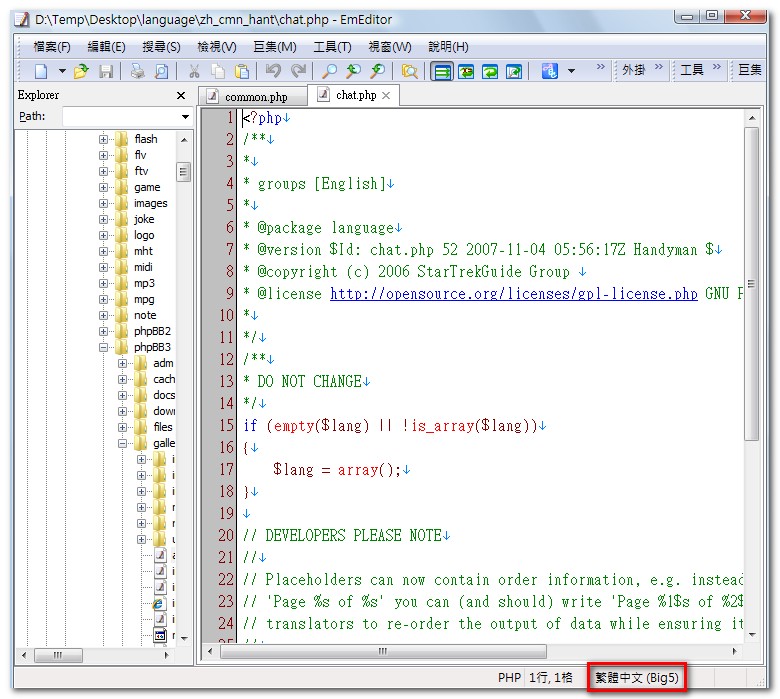Viewport: 780px width, 699px height.
Task: Select the note folder
Action: [x=145, y=315]
